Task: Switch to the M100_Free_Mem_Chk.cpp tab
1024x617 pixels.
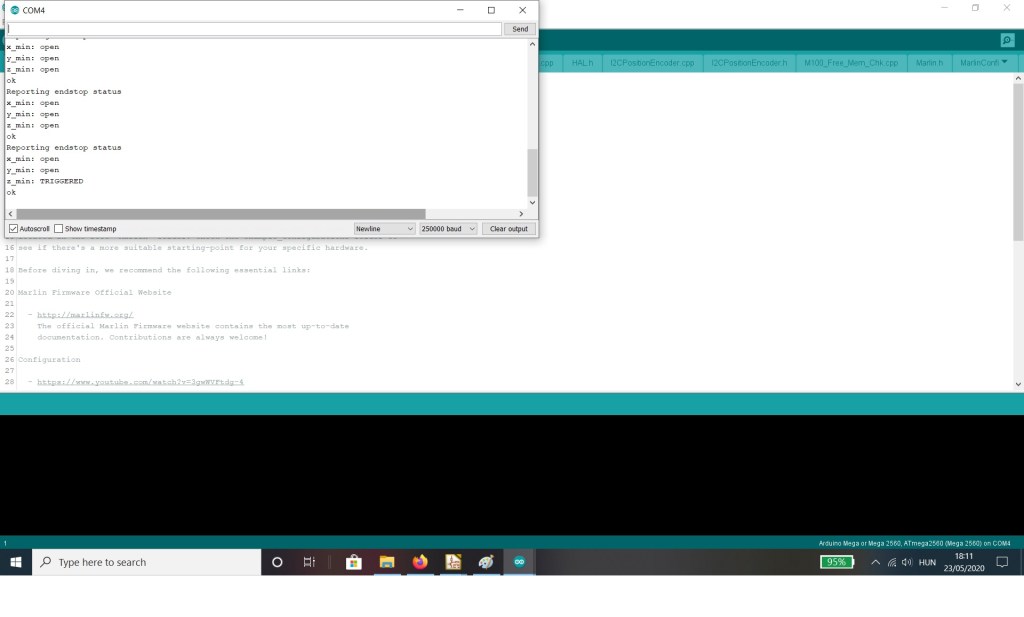Action: [851, 62]
